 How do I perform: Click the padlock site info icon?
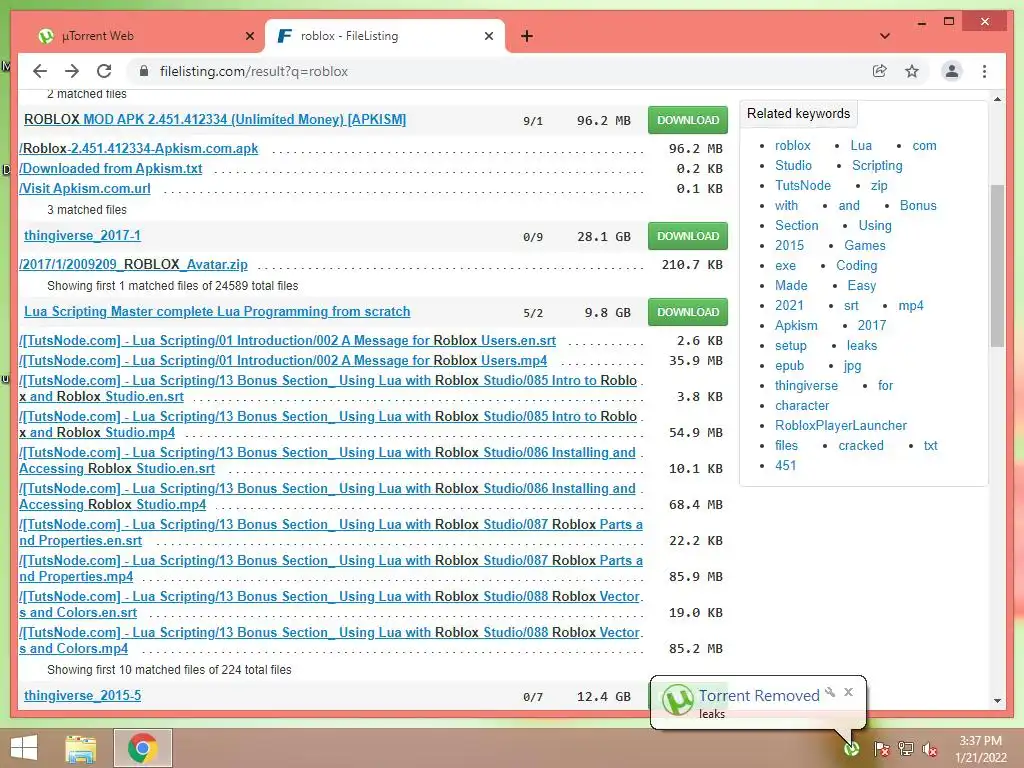[144, 71]
